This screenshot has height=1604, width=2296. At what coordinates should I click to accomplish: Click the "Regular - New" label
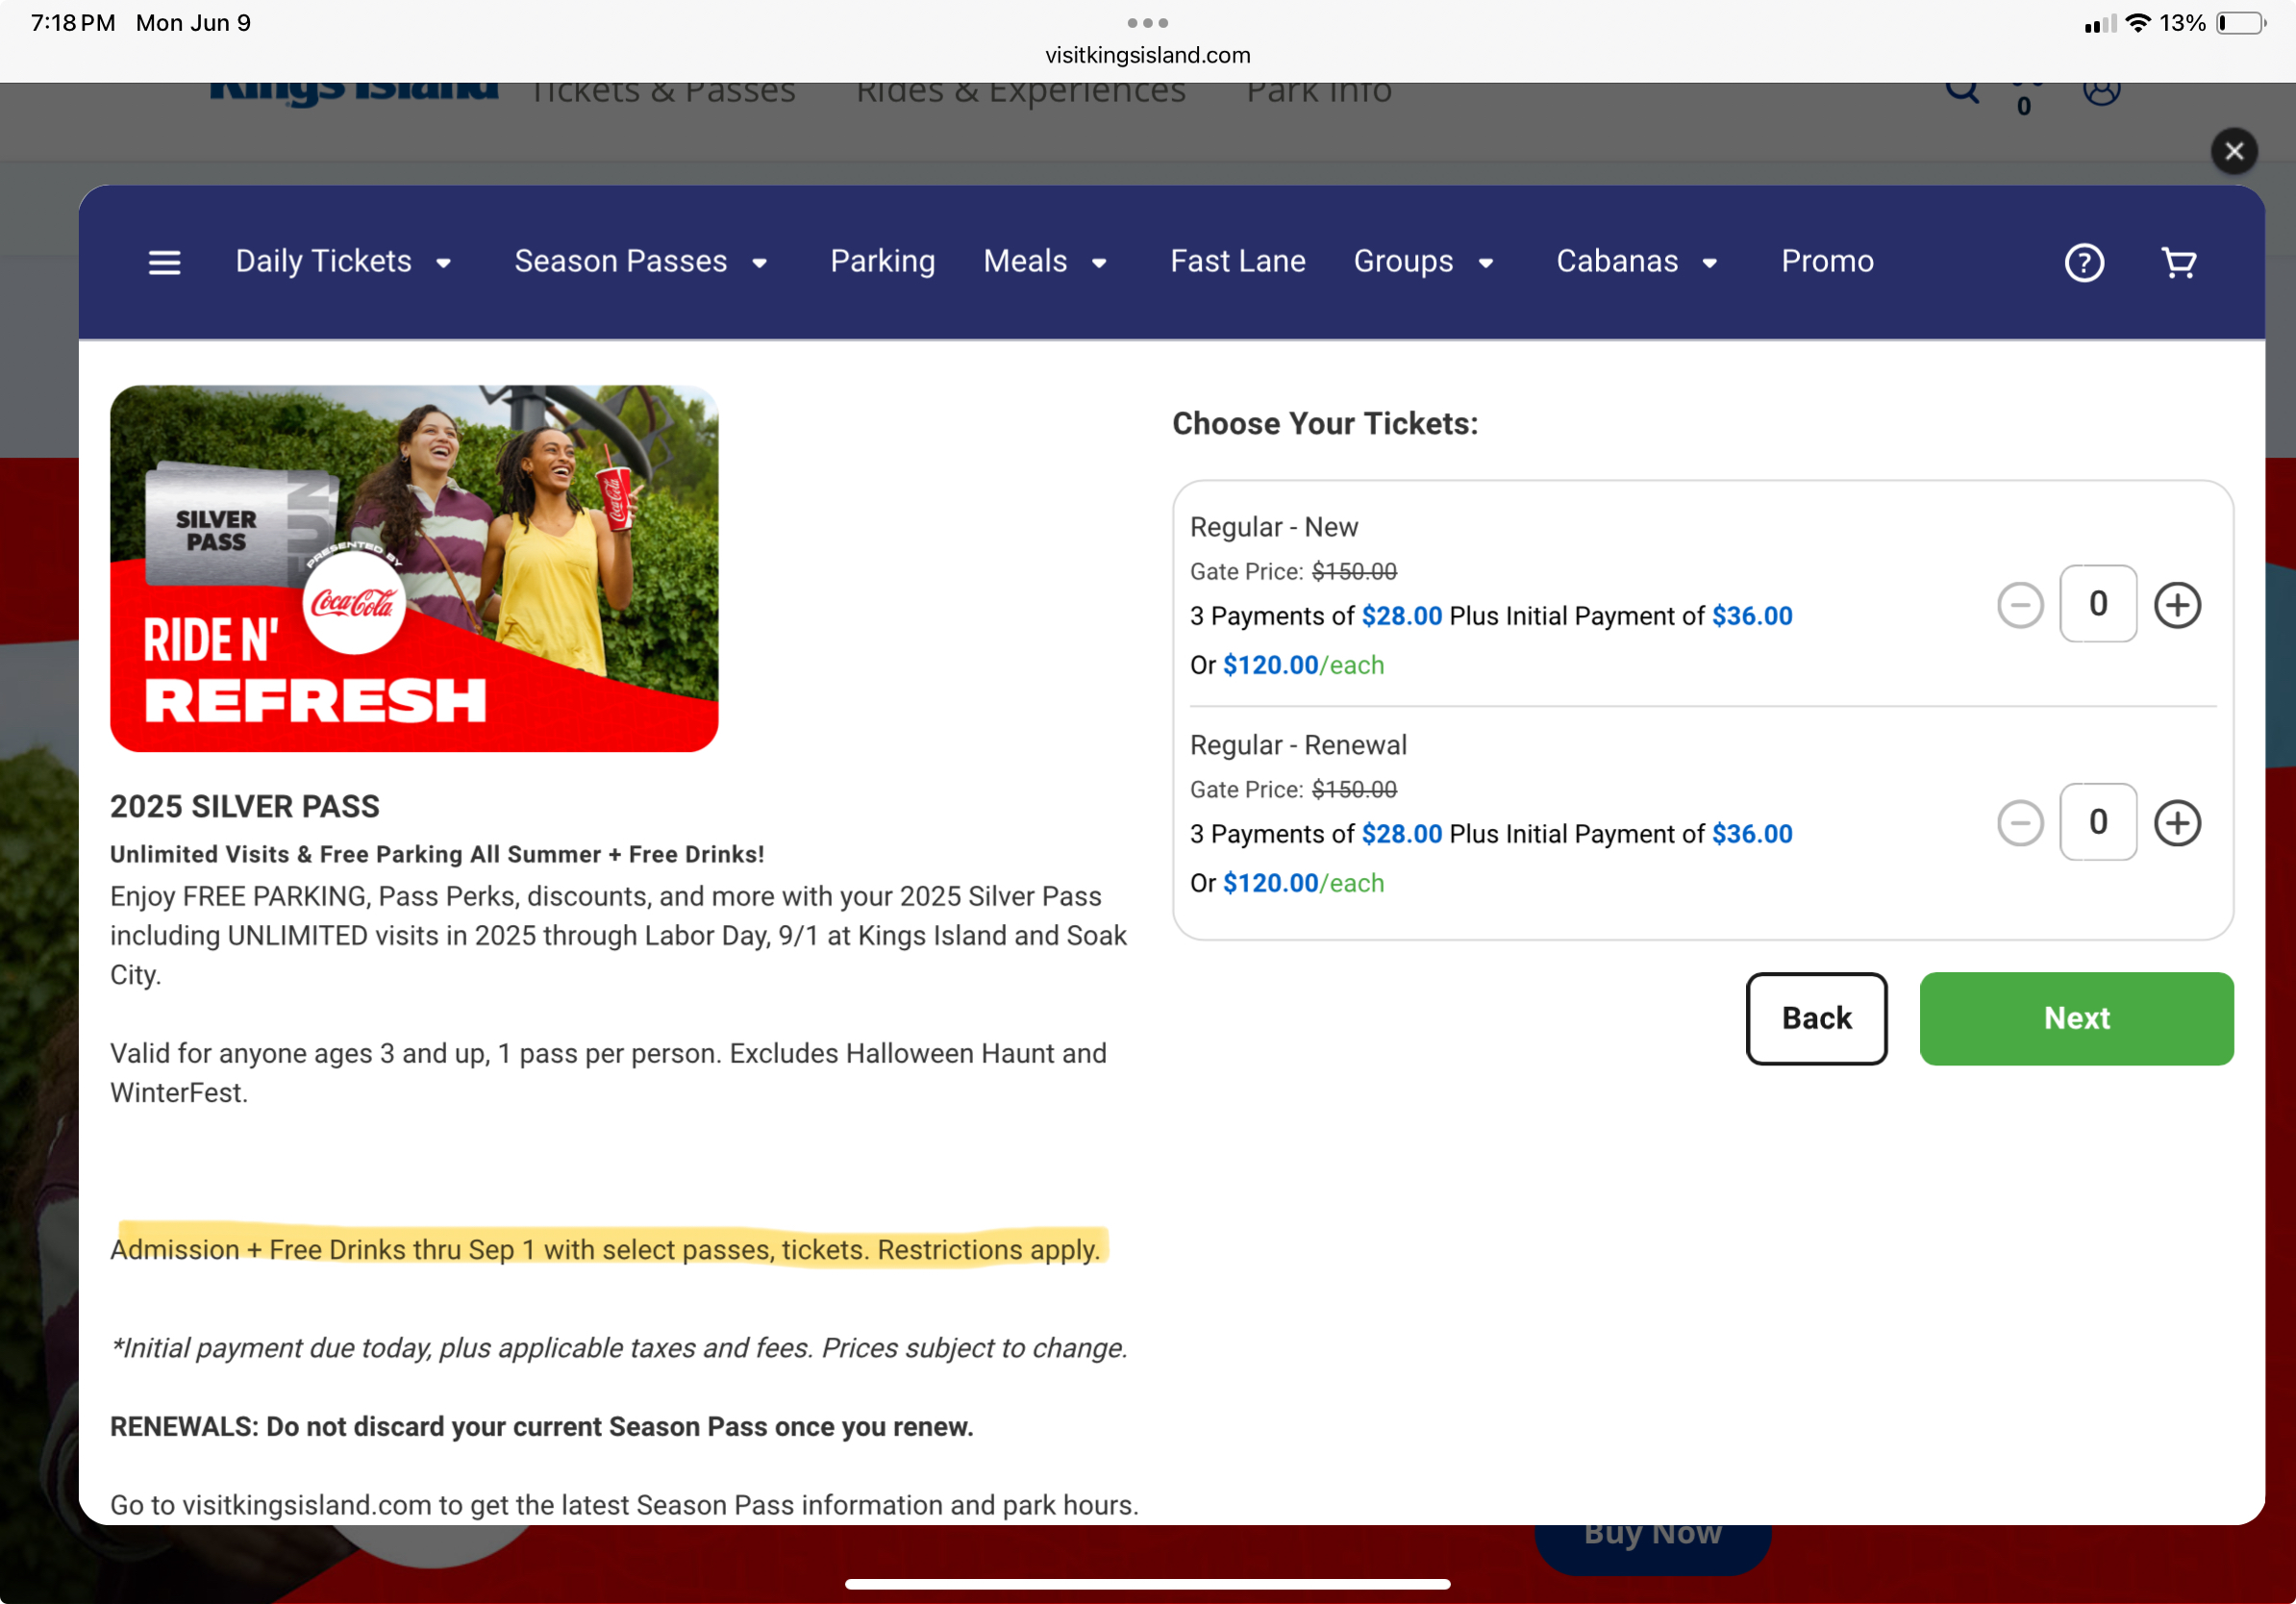1274,527
